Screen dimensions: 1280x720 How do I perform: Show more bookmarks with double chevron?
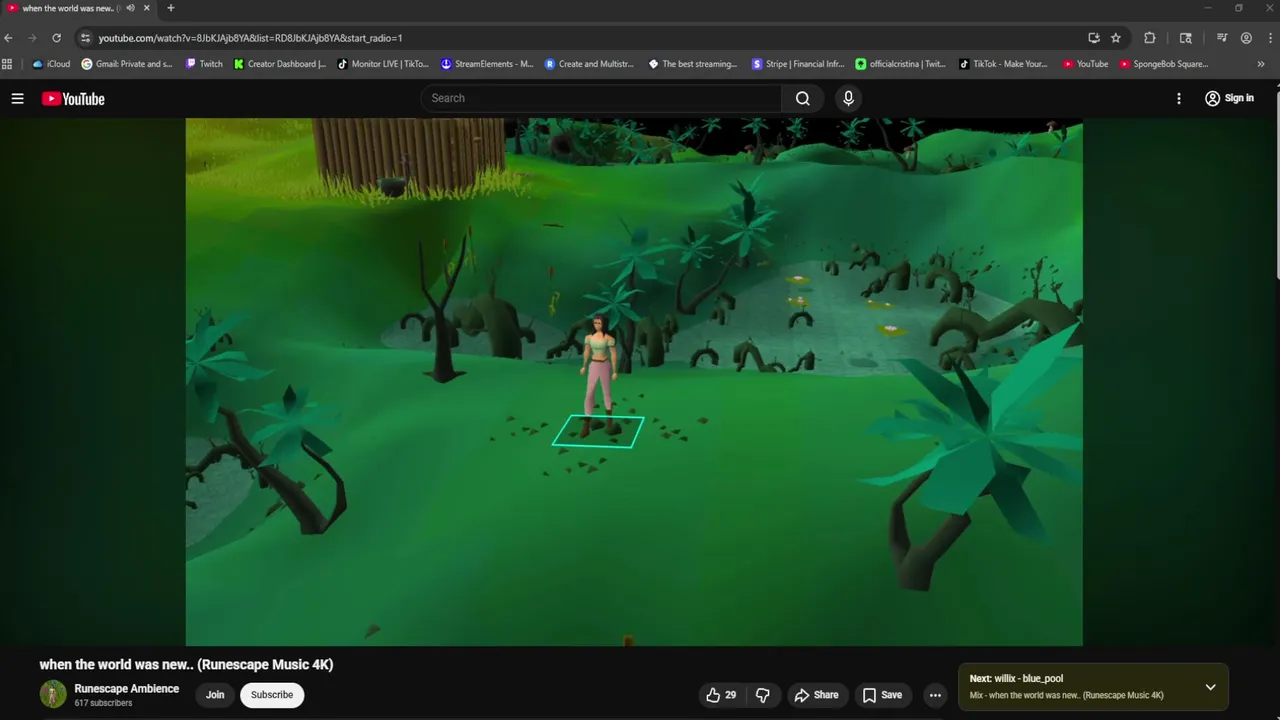(1261, 64)
